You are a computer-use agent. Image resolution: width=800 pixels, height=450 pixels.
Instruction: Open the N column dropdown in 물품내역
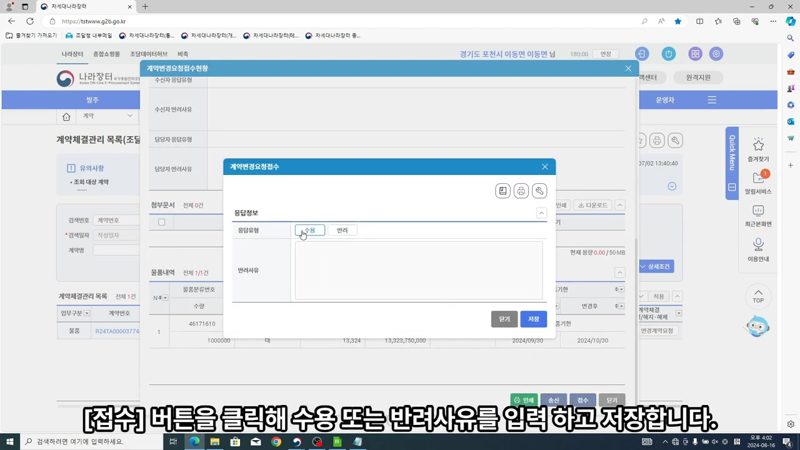[x=165, y=297]
